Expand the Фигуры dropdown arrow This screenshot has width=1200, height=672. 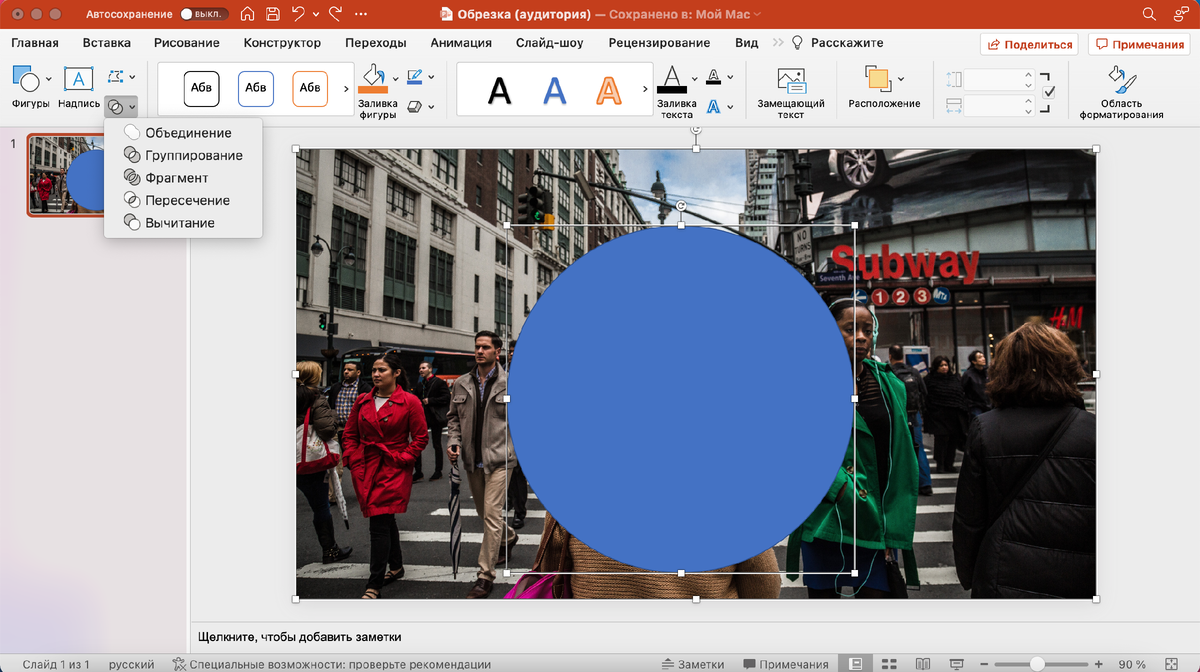pyautogui.click(x=49, y=79)
